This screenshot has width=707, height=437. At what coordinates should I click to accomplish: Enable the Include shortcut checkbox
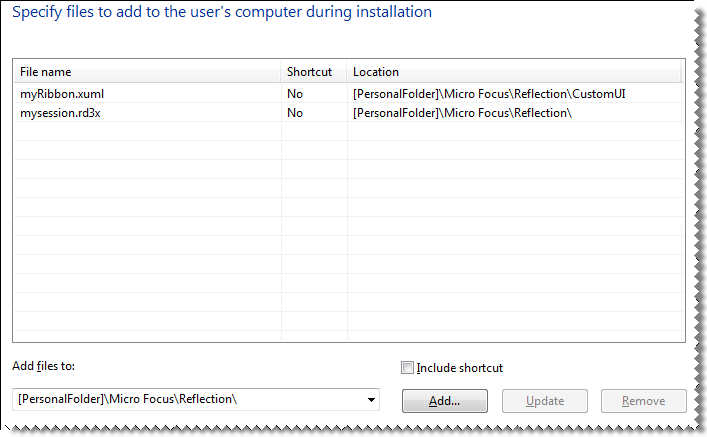pos(407,368)
